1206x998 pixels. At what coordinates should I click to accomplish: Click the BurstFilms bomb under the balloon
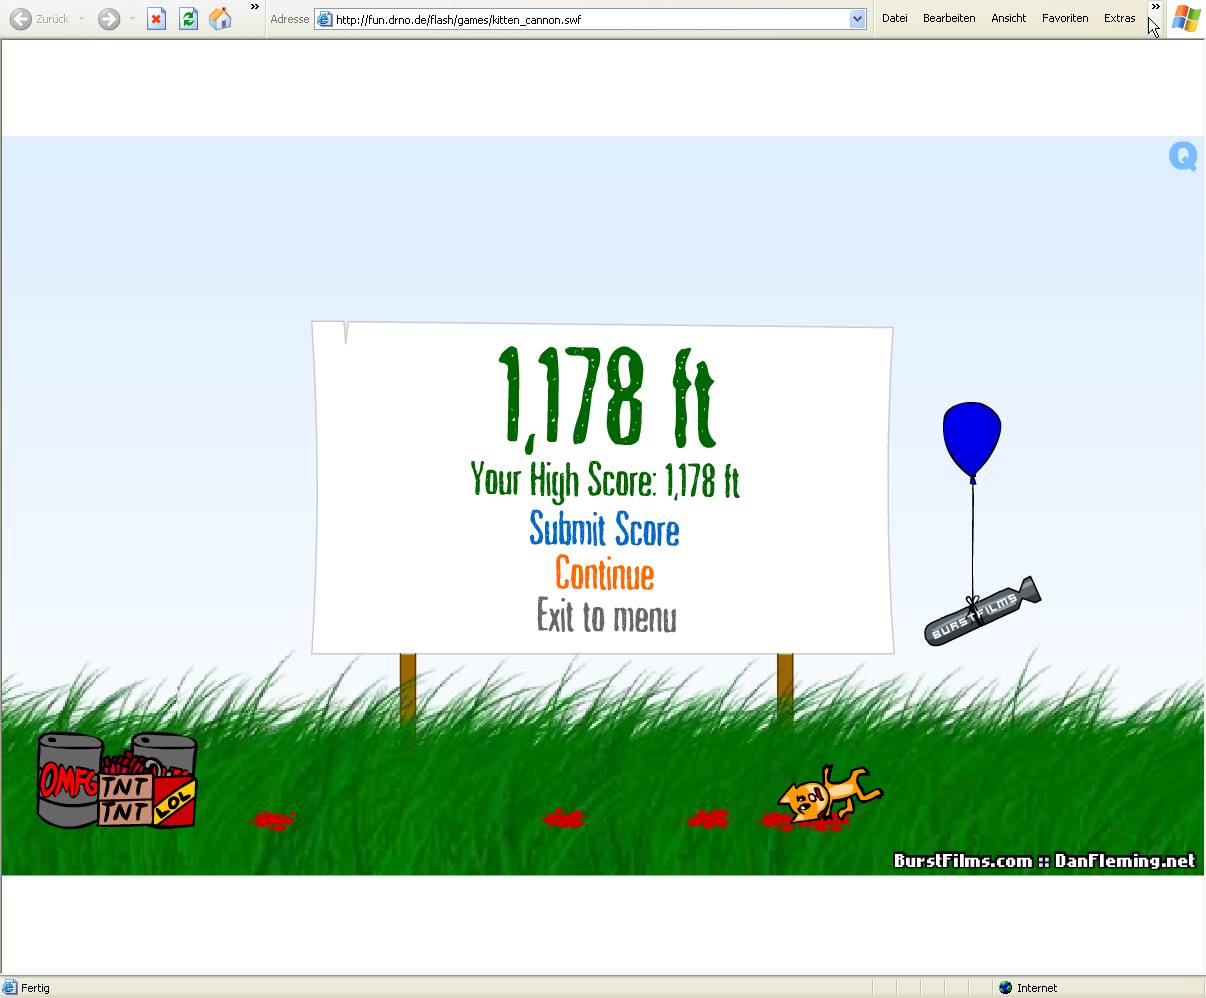(x=981, y=611)
